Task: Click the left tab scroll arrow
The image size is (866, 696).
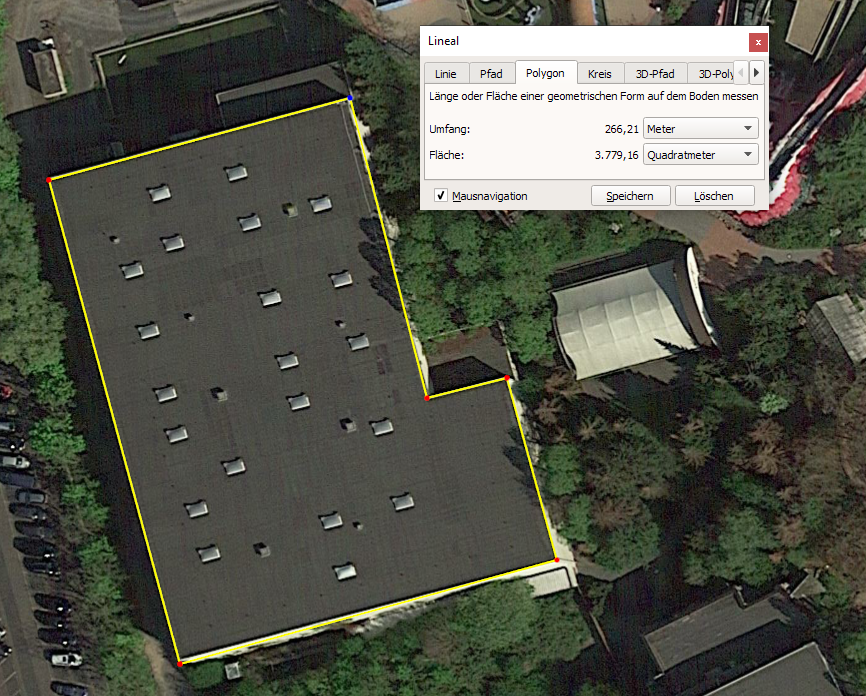Action: pos(741,73)
